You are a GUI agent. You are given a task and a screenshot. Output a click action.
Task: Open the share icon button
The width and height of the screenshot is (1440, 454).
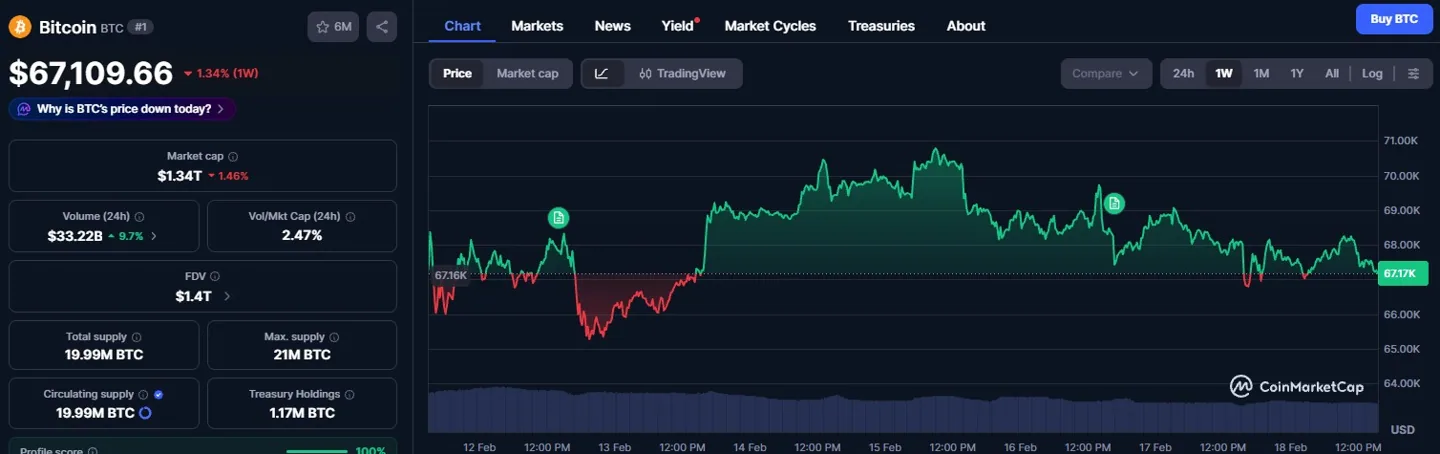(381, 27)
